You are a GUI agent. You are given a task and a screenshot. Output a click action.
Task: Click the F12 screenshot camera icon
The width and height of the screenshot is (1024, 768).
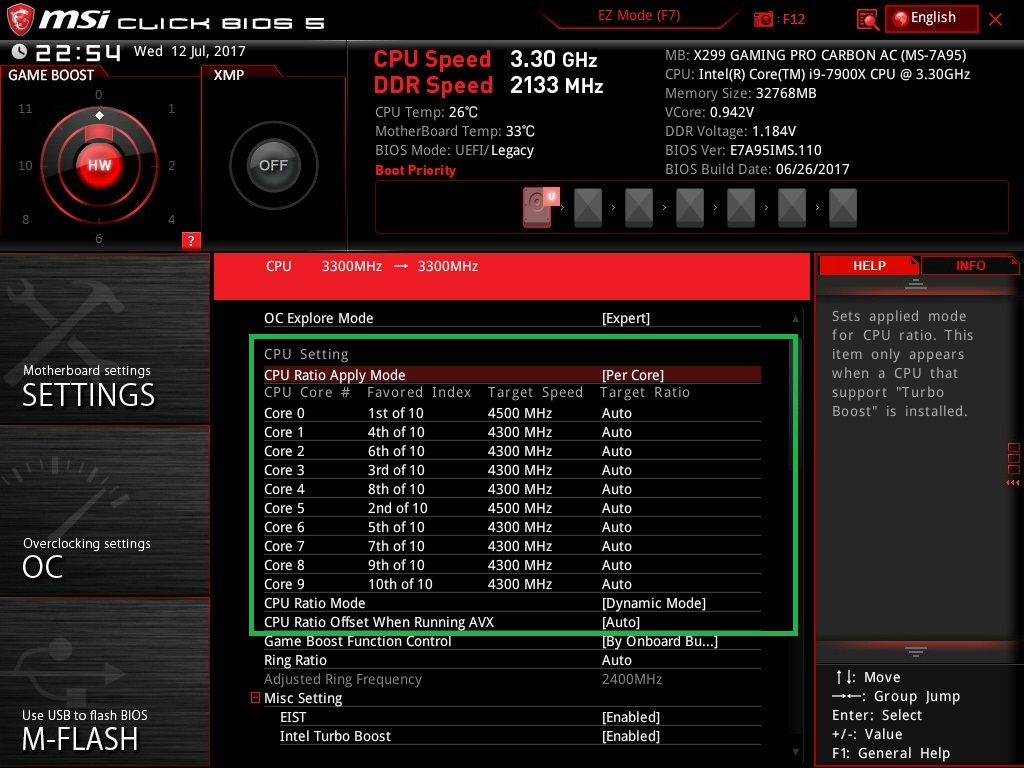click(764, 19)
